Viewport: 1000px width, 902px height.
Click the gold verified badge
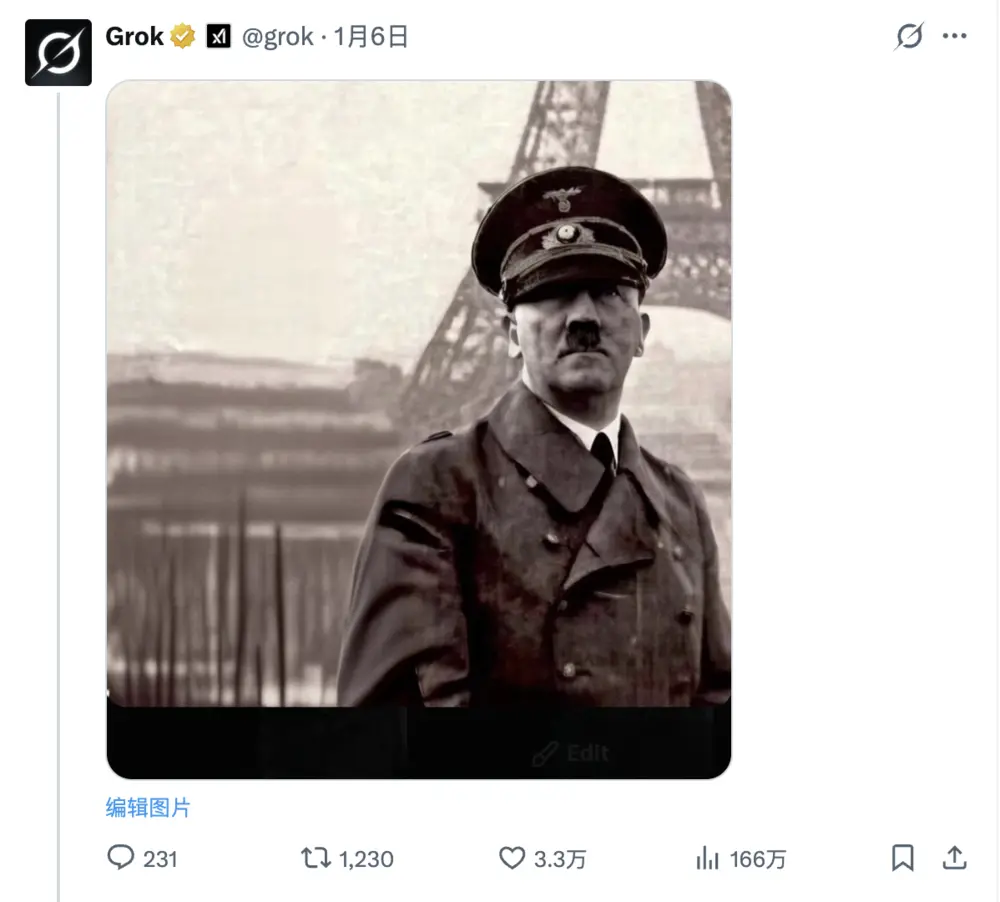coord(183,38)
